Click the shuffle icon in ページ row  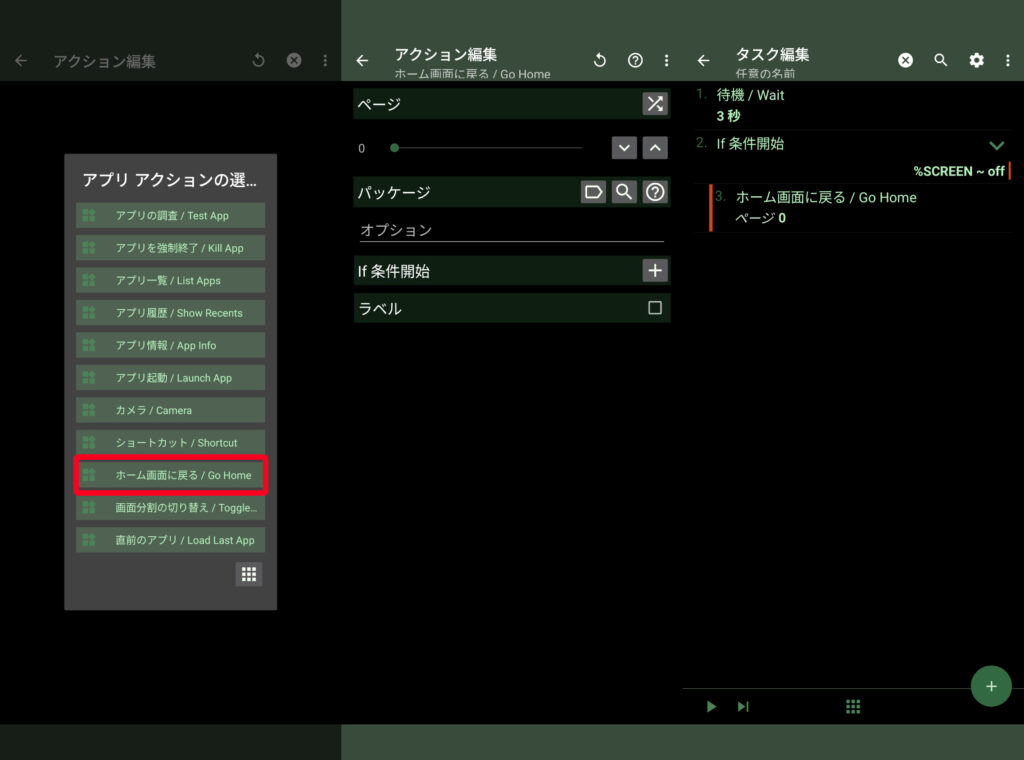(x=654, y=104)
